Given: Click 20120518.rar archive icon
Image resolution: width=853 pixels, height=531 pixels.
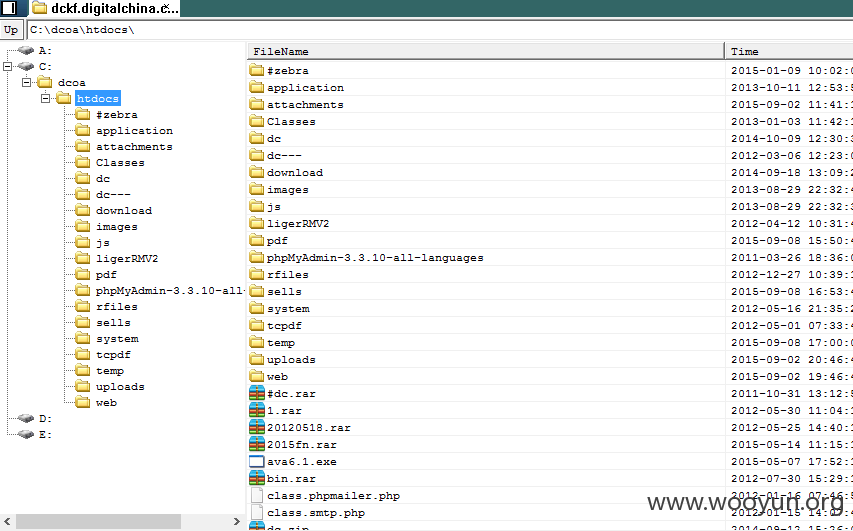Looking at the screenshot, I should click(x=256, y=427).
